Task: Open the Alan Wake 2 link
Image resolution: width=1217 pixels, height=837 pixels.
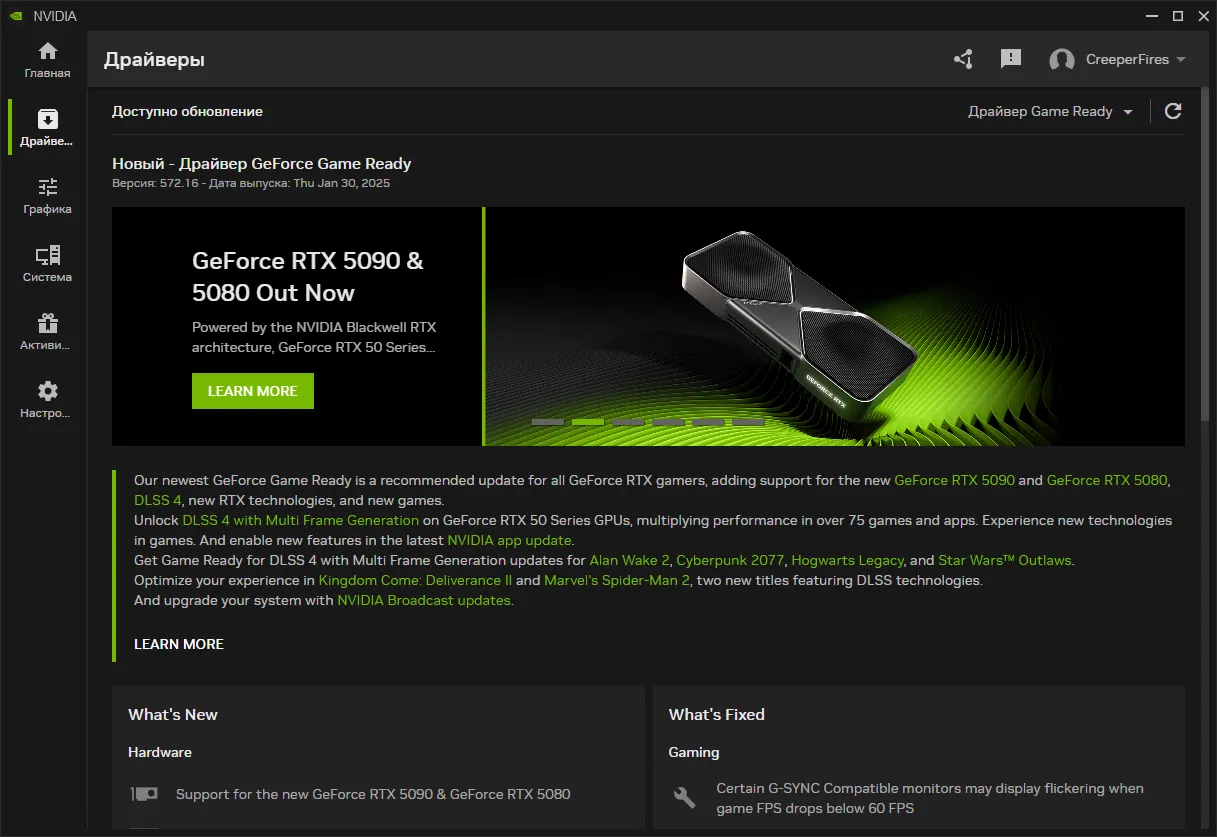Action: (x=630, y=560)
